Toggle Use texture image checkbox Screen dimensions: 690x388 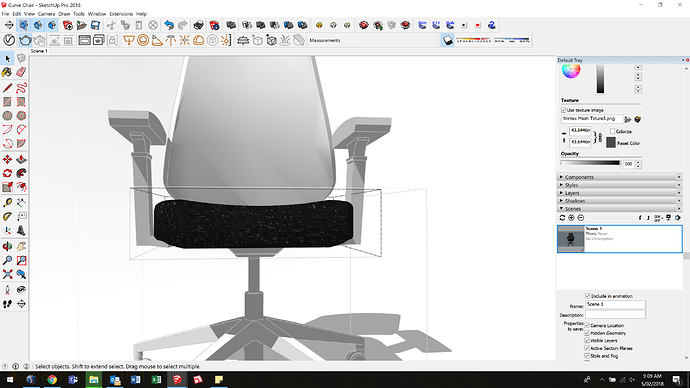[x=563, y=110]
